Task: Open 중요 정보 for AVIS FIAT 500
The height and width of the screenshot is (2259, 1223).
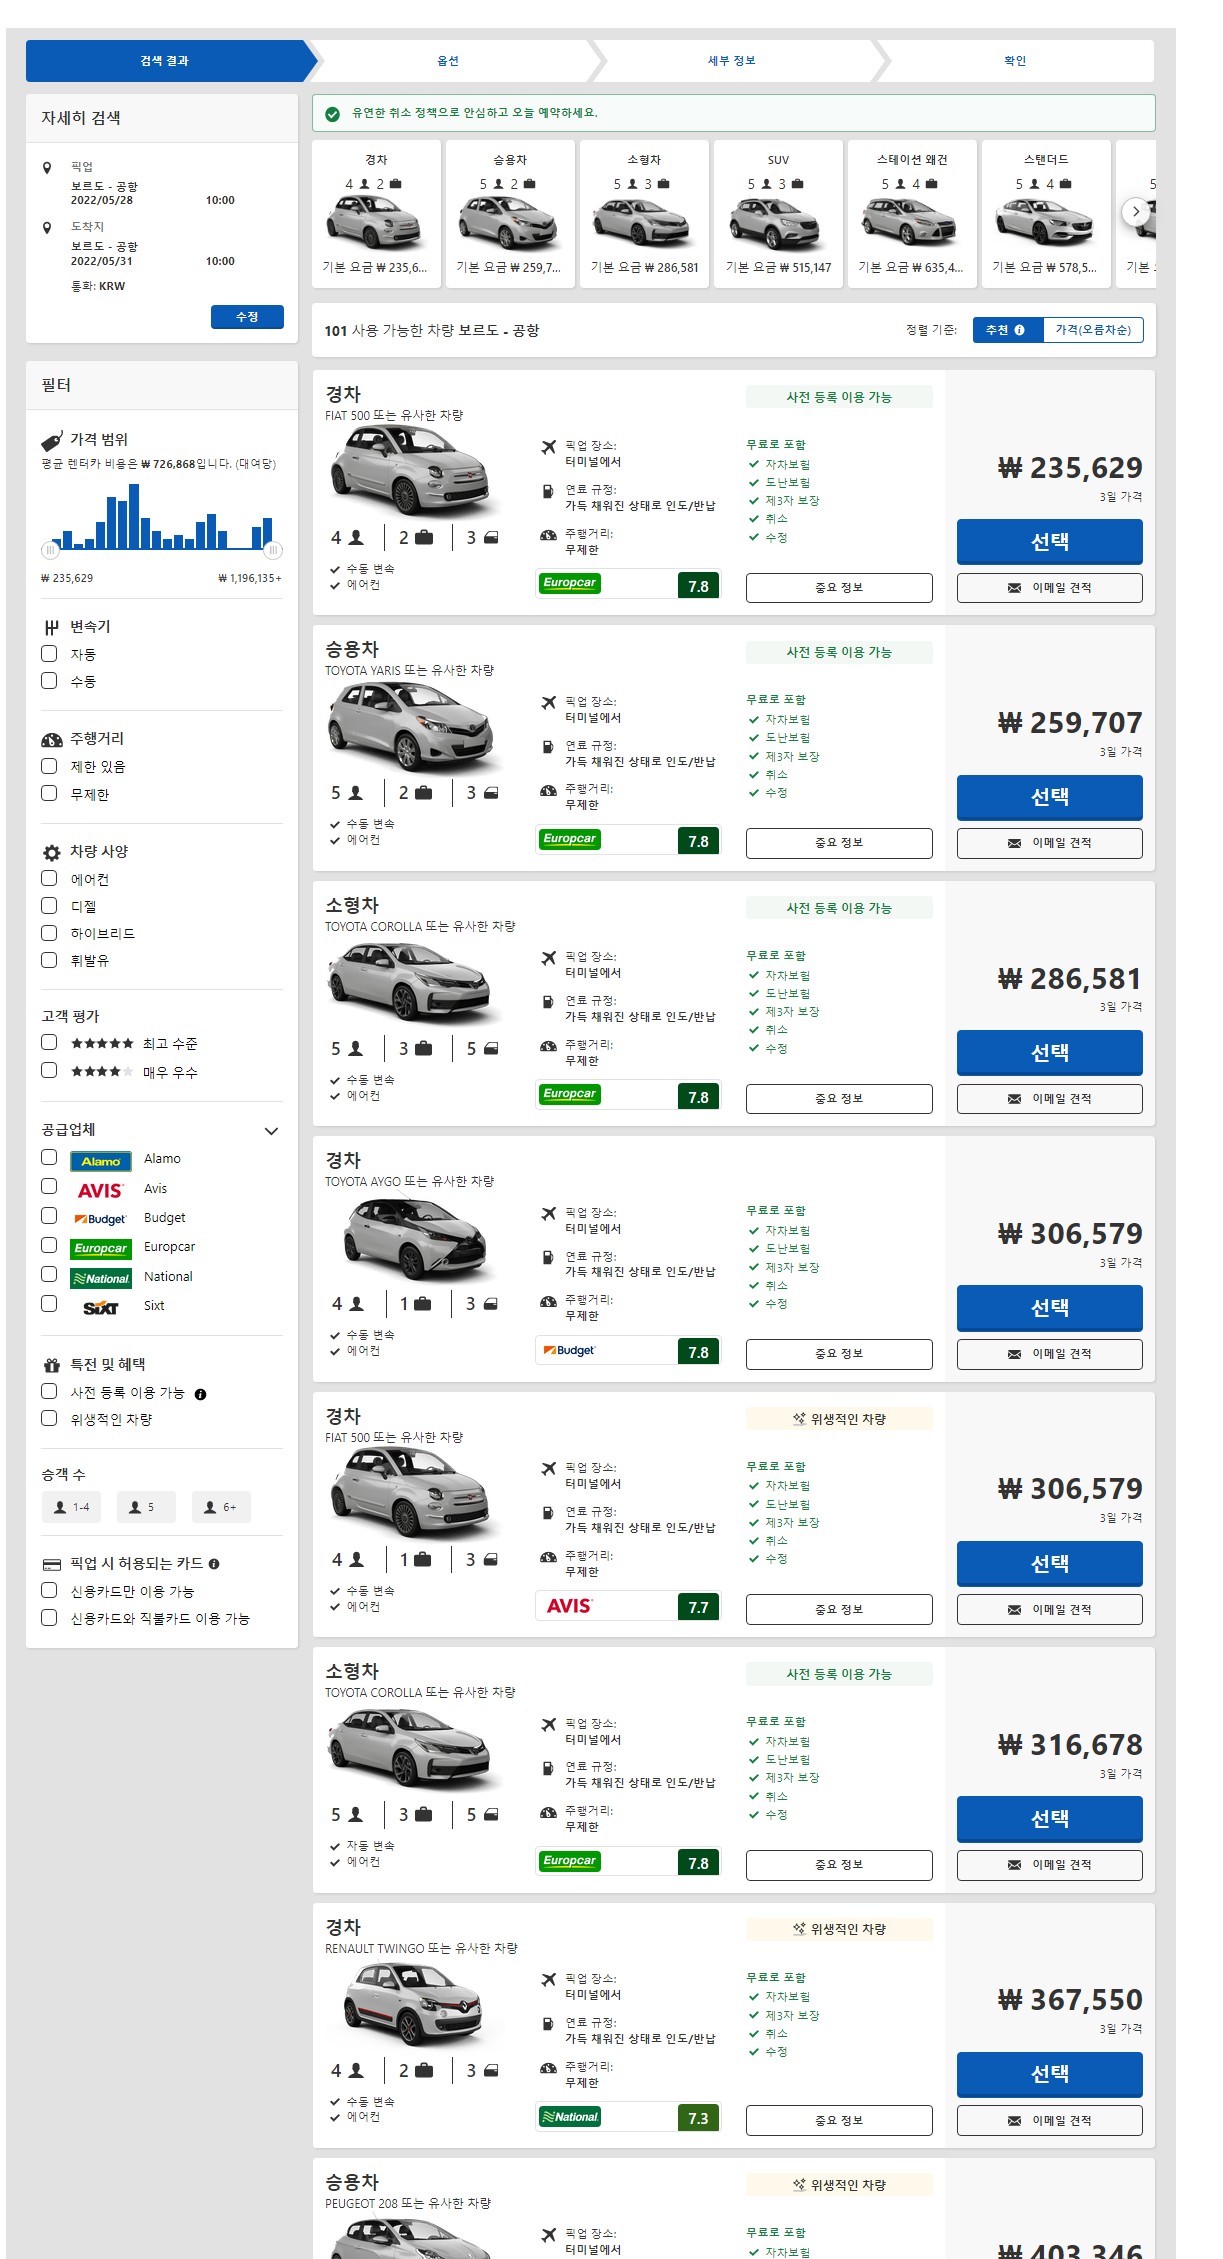Action: (x=839, y=1610)
